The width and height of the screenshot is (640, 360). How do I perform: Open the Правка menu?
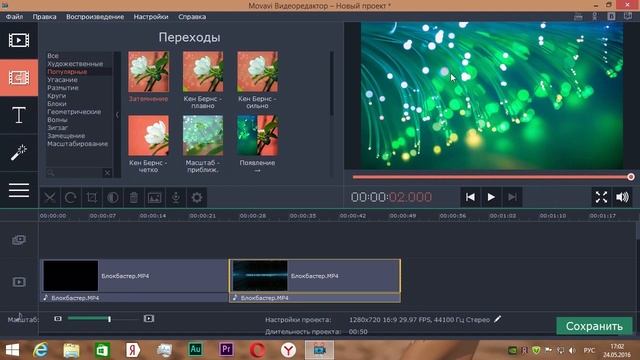[44, 17]
